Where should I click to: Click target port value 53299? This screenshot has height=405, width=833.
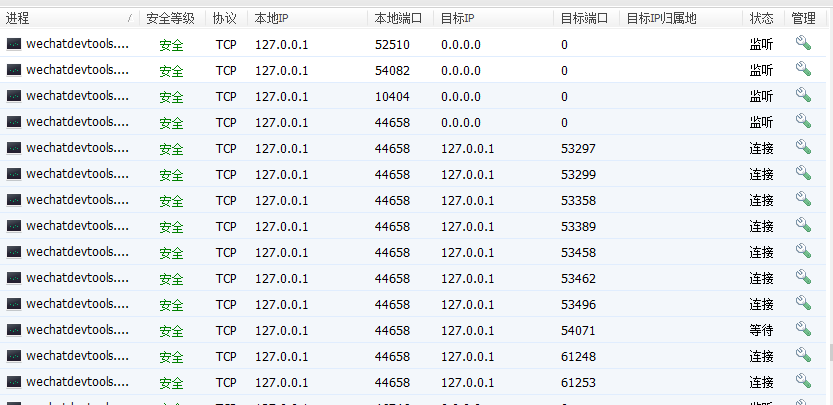(578, 175)
